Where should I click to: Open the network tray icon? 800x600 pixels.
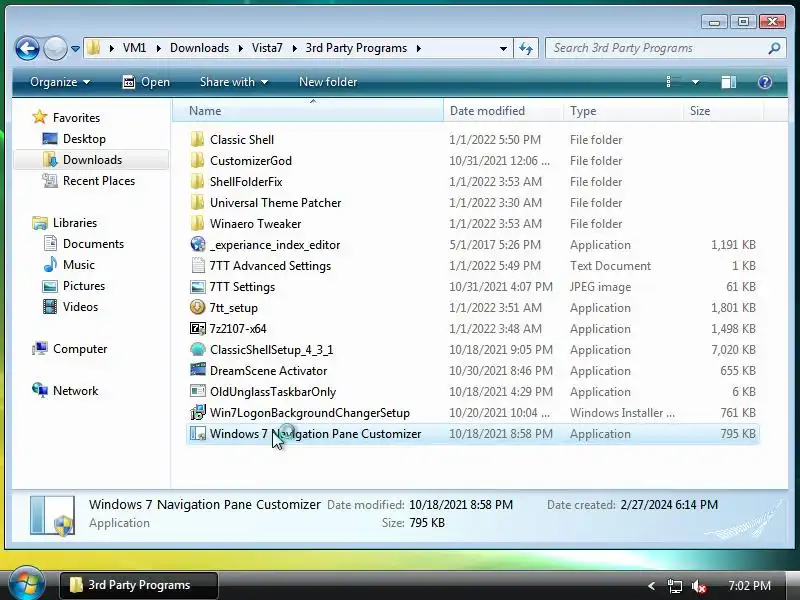(x=674, y=586)
